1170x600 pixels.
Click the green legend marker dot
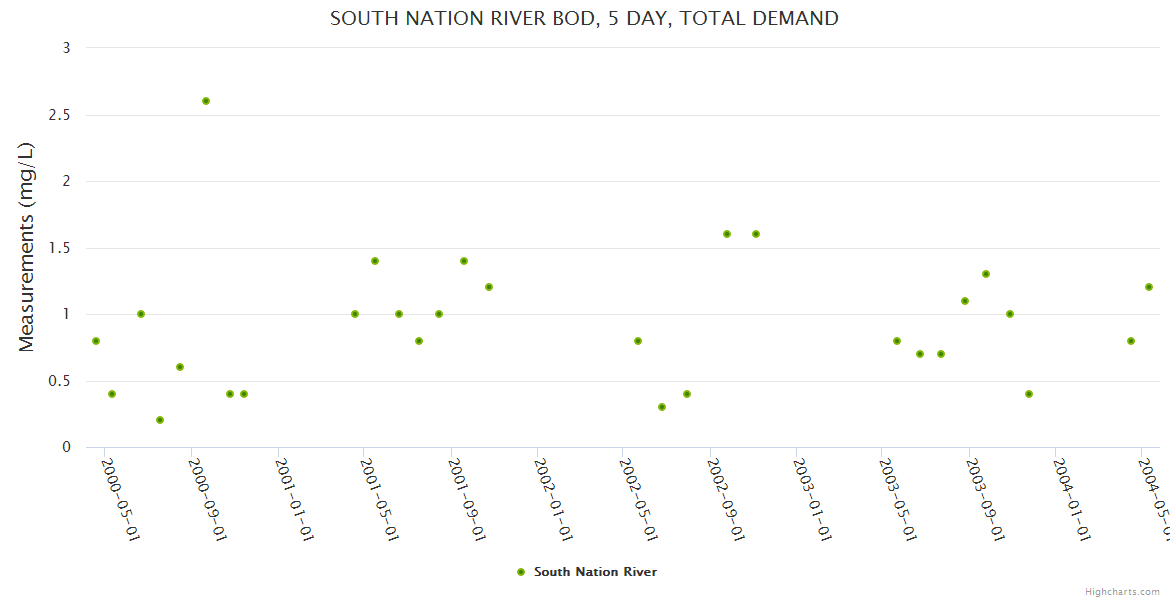point(520,572)
